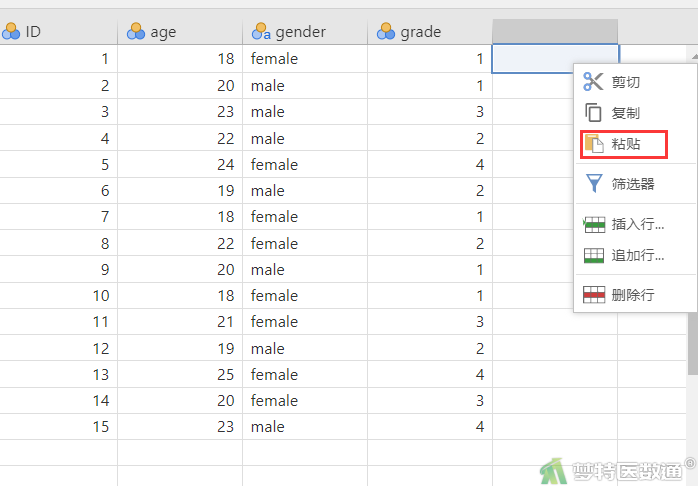The image size is (698, 486).
Task: Choose 删除行 (Delete Row) menu entry
Action: click(x=635, y=295)
